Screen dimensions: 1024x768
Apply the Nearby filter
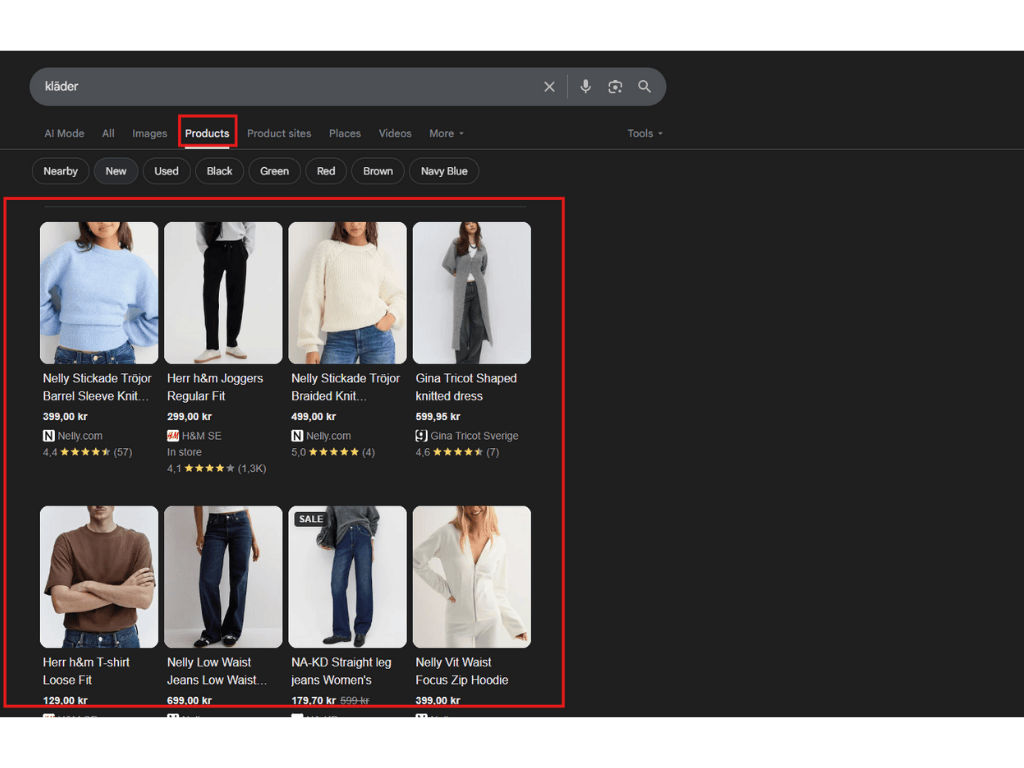[x=60, y=170]
